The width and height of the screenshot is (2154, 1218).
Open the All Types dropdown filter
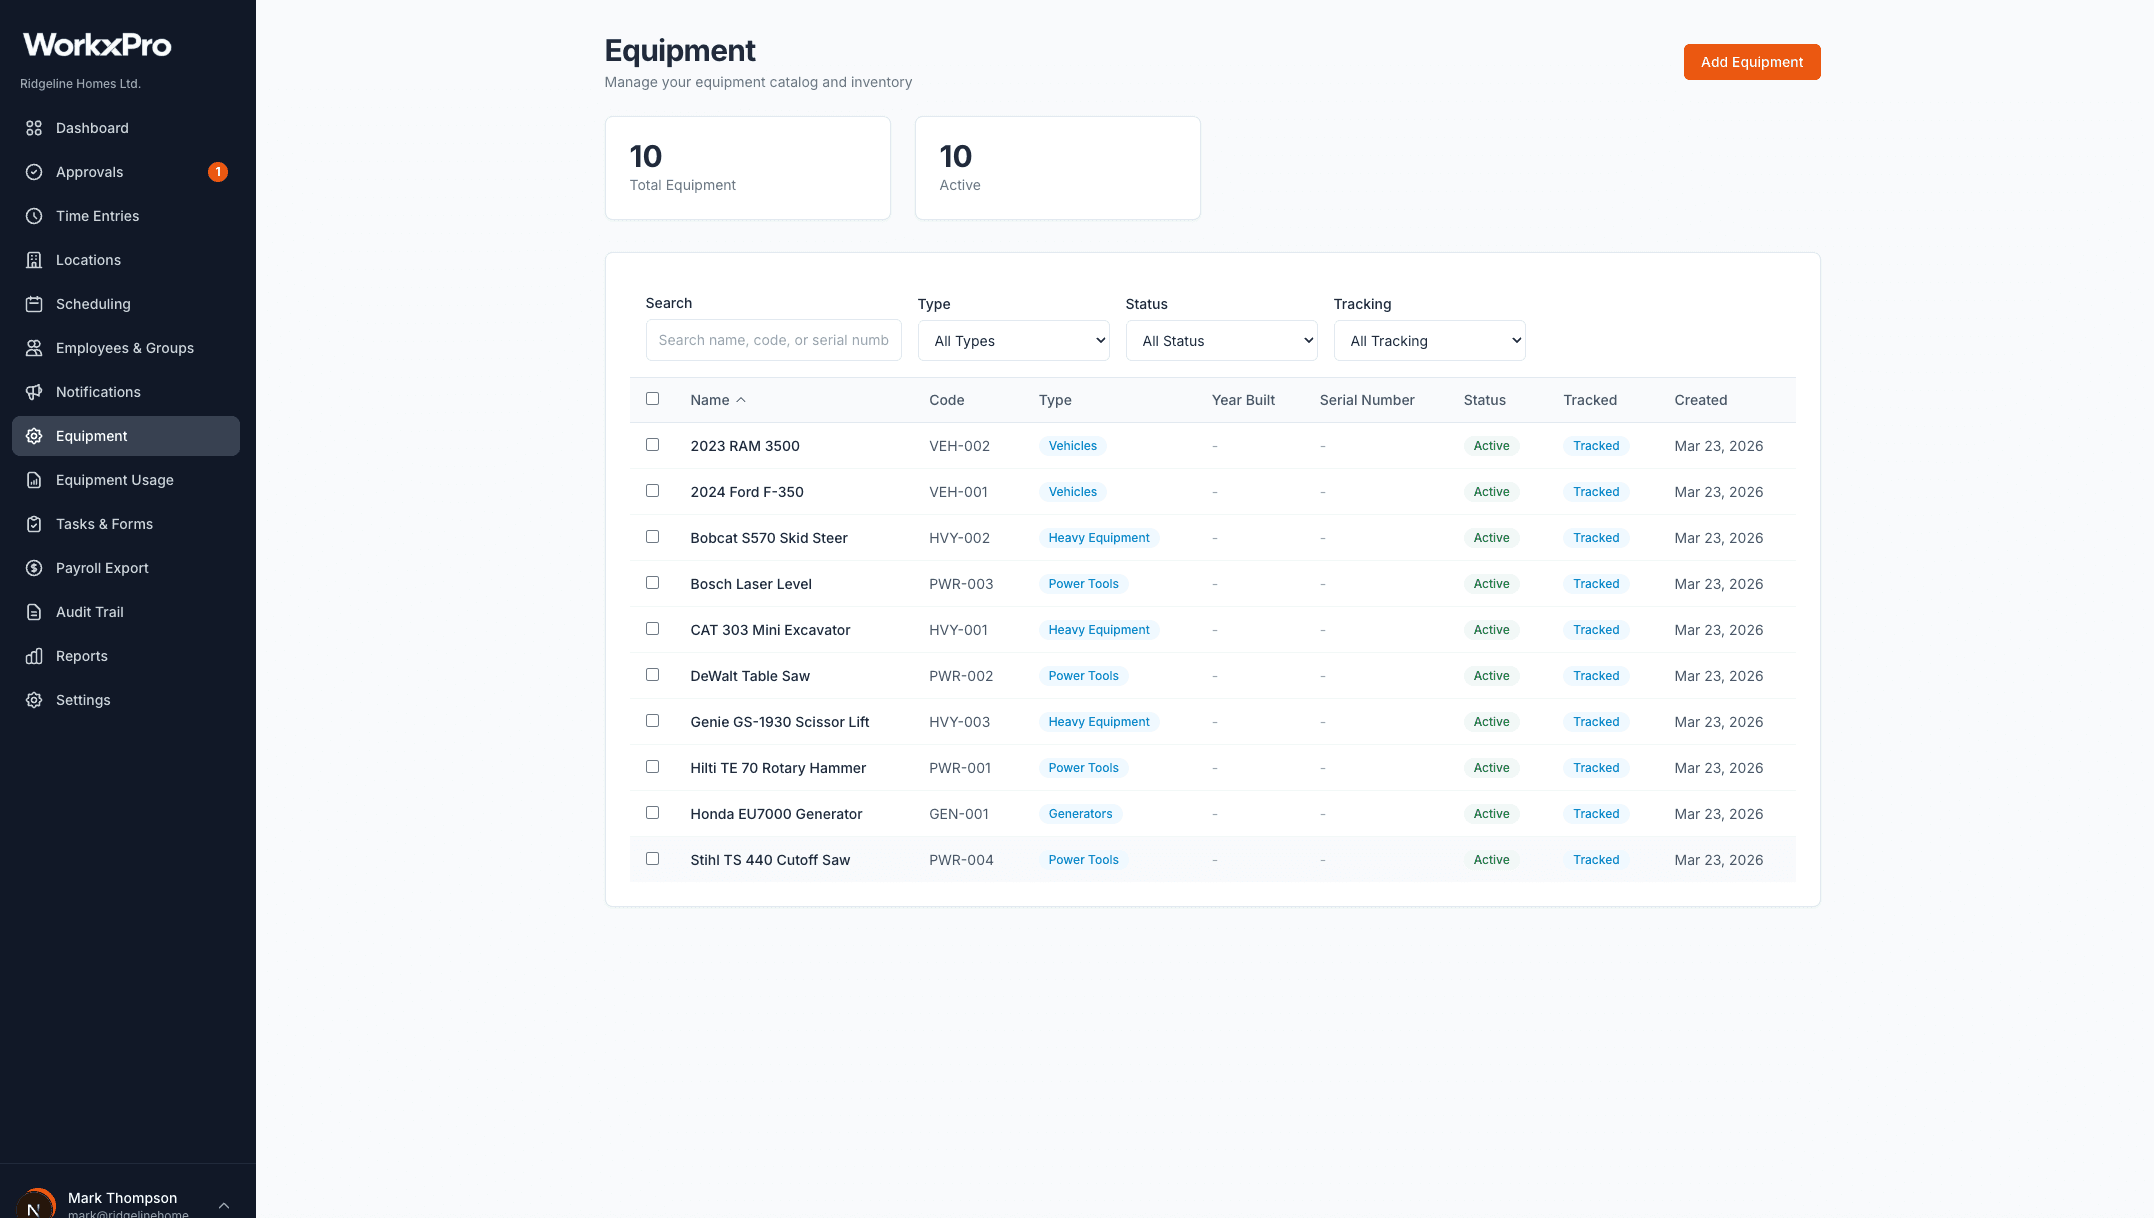coord(1013,341)
